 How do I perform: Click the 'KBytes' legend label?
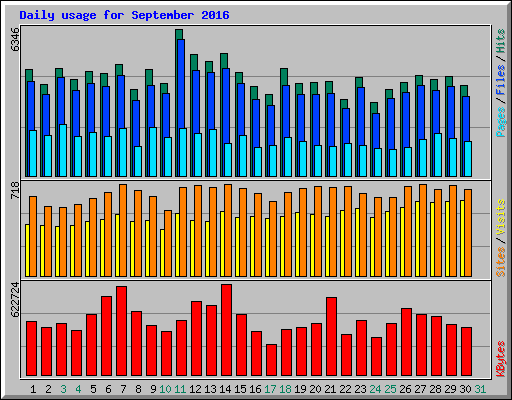pyautogui.click(x=500, y=359)
